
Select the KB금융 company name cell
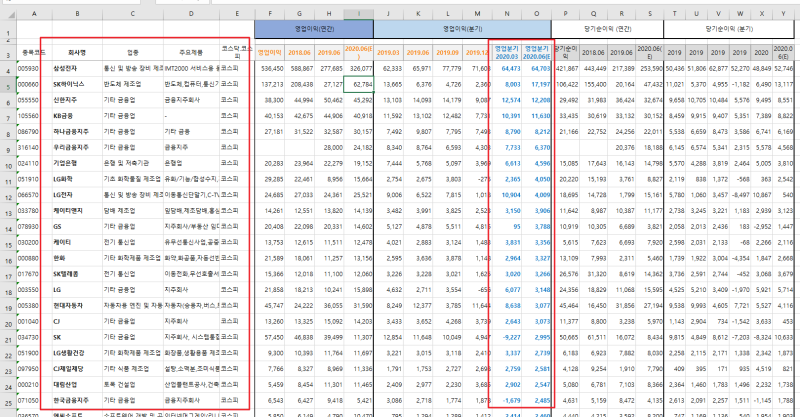click(77, 116)
